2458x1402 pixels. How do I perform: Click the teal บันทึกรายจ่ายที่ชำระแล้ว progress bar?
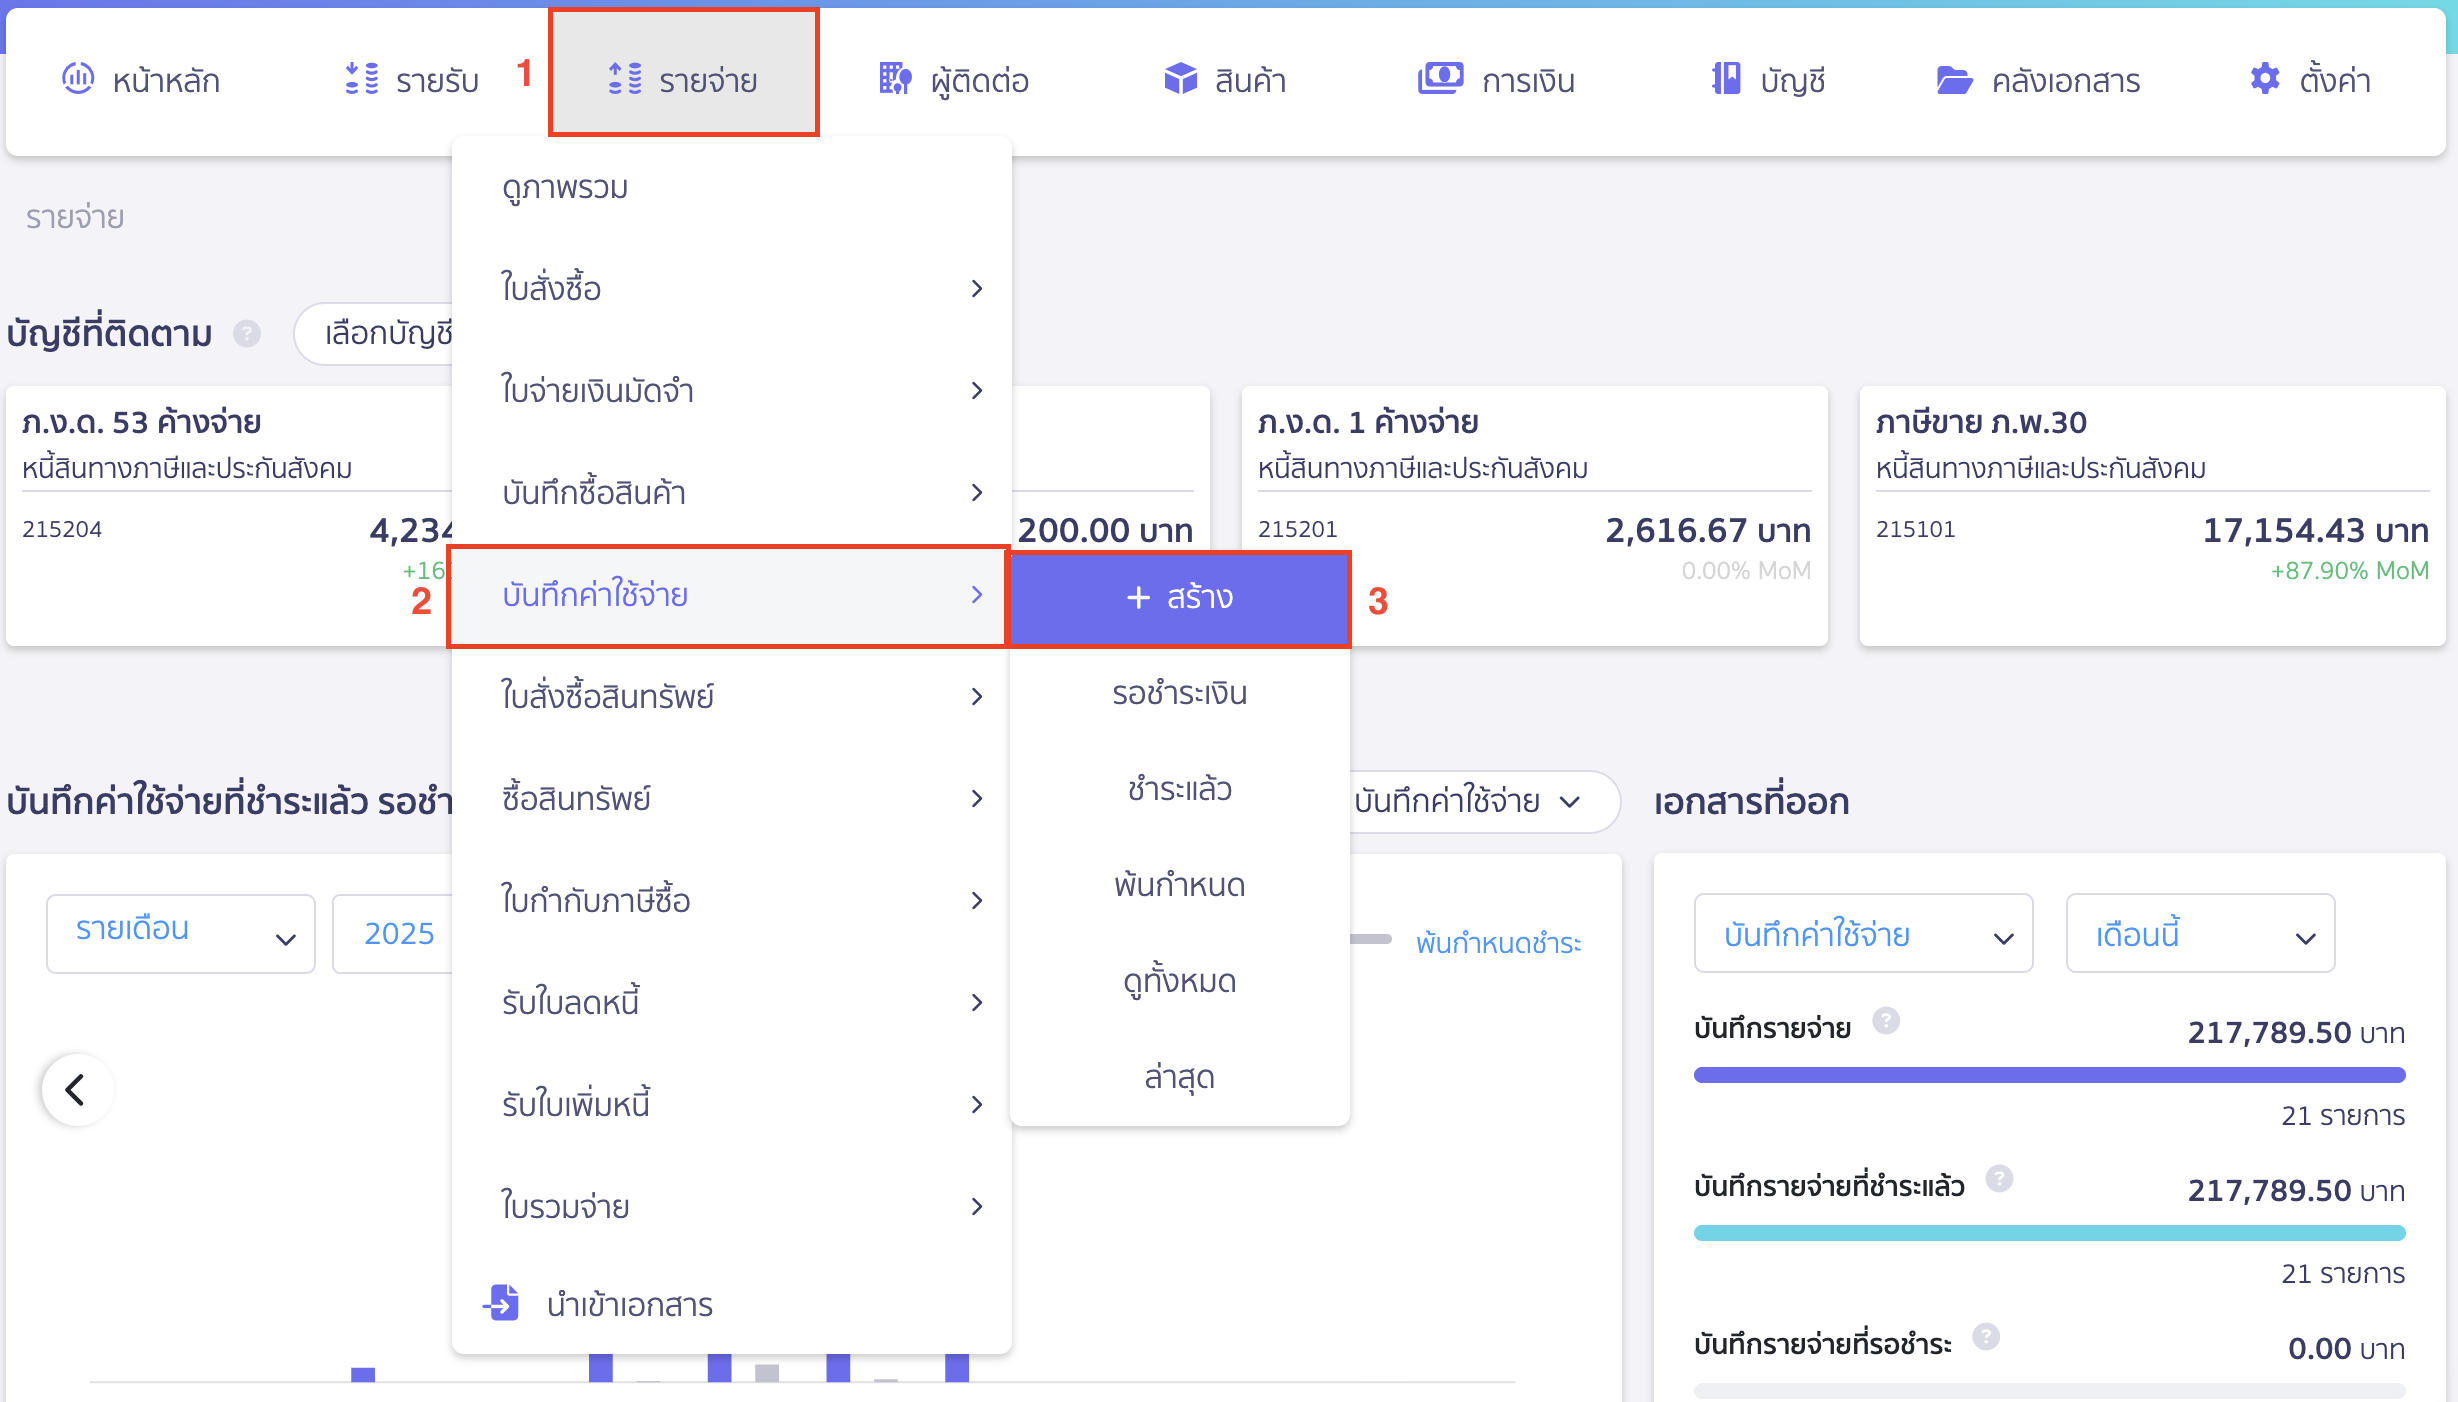tap(2049, 1233)
